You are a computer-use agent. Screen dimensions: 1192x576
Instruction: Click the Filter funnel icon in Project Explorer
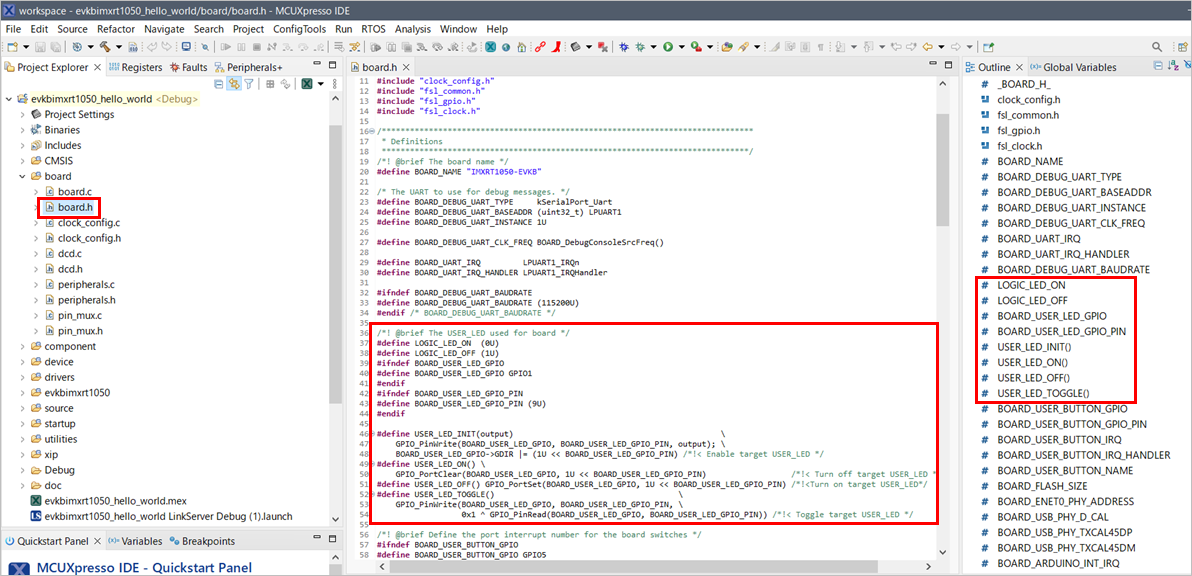click(x=248, y=84)
